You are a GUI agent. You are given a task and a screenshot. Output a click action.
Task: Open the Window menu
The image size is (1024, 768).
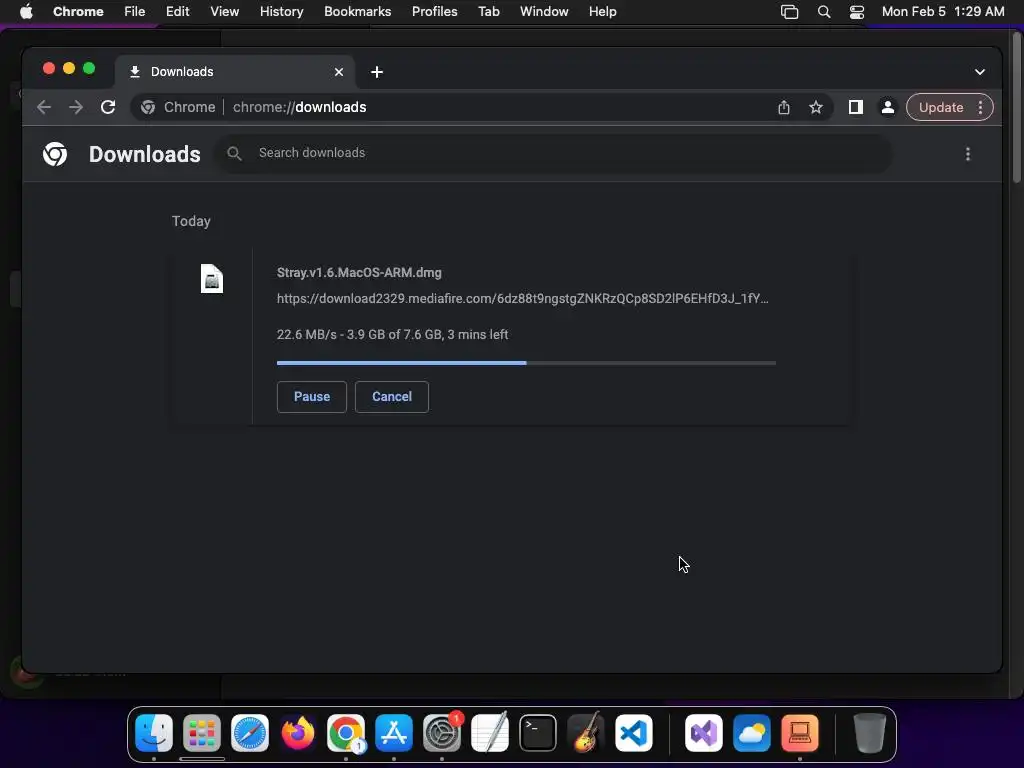coord(544,12)
